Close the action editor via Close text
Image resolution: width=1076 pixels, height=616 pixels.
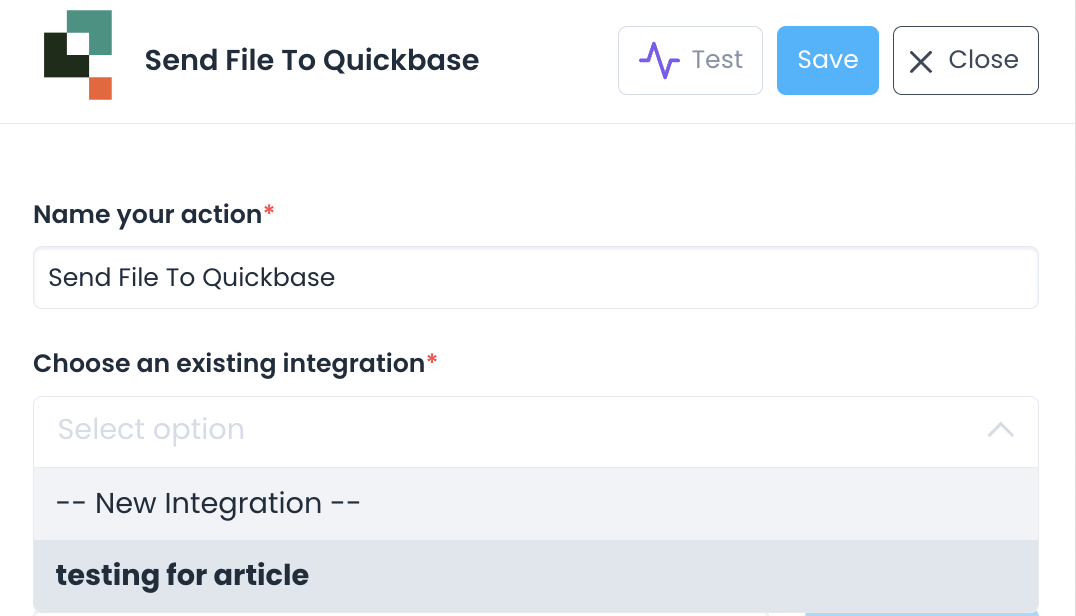pos(983,60)
